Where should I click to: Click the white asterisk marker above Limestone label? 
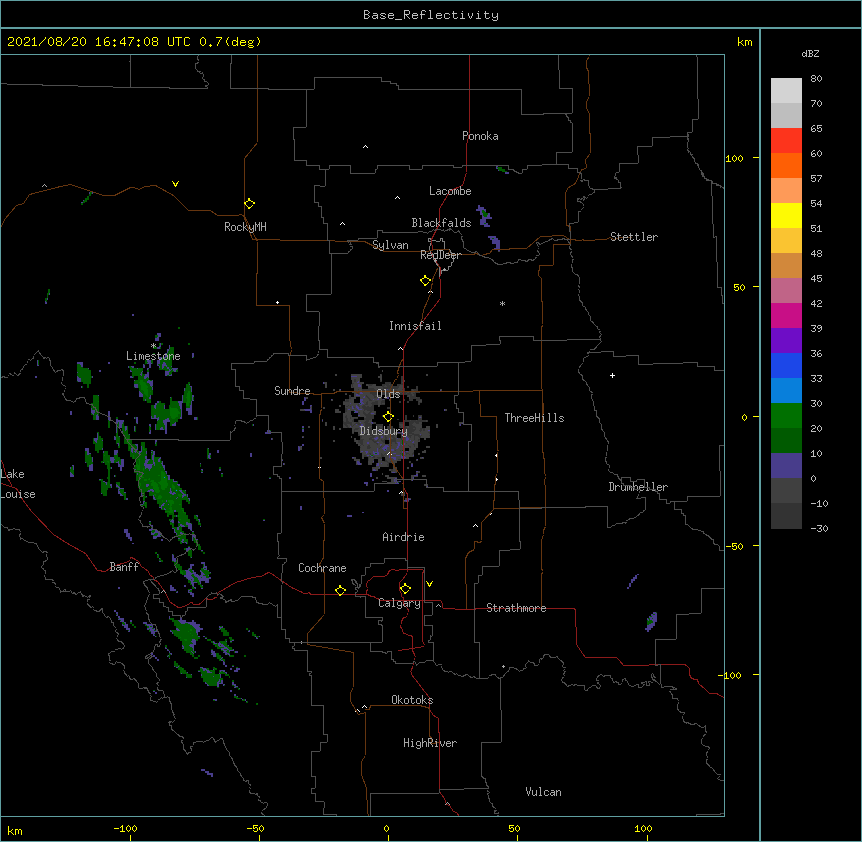[x=153, y=346]
